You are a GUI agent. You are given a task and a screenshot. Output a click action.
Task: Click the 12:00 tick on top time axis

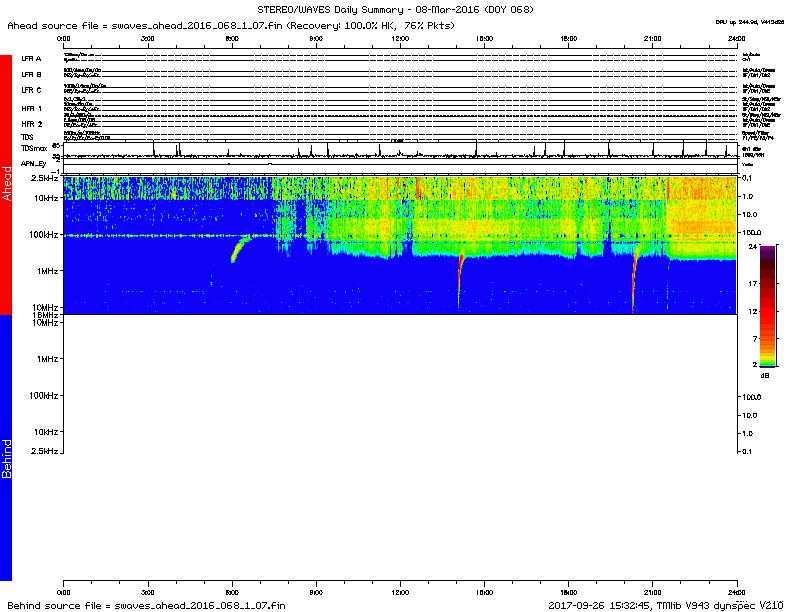(400, 38)
